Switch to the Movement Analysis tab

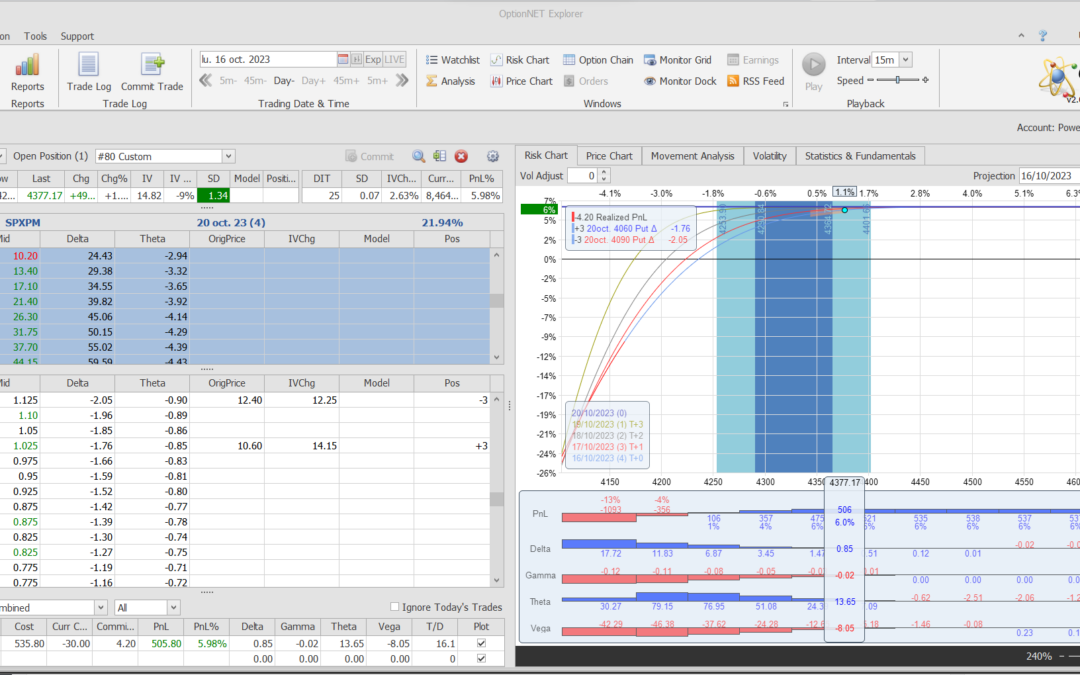(692, 156)
